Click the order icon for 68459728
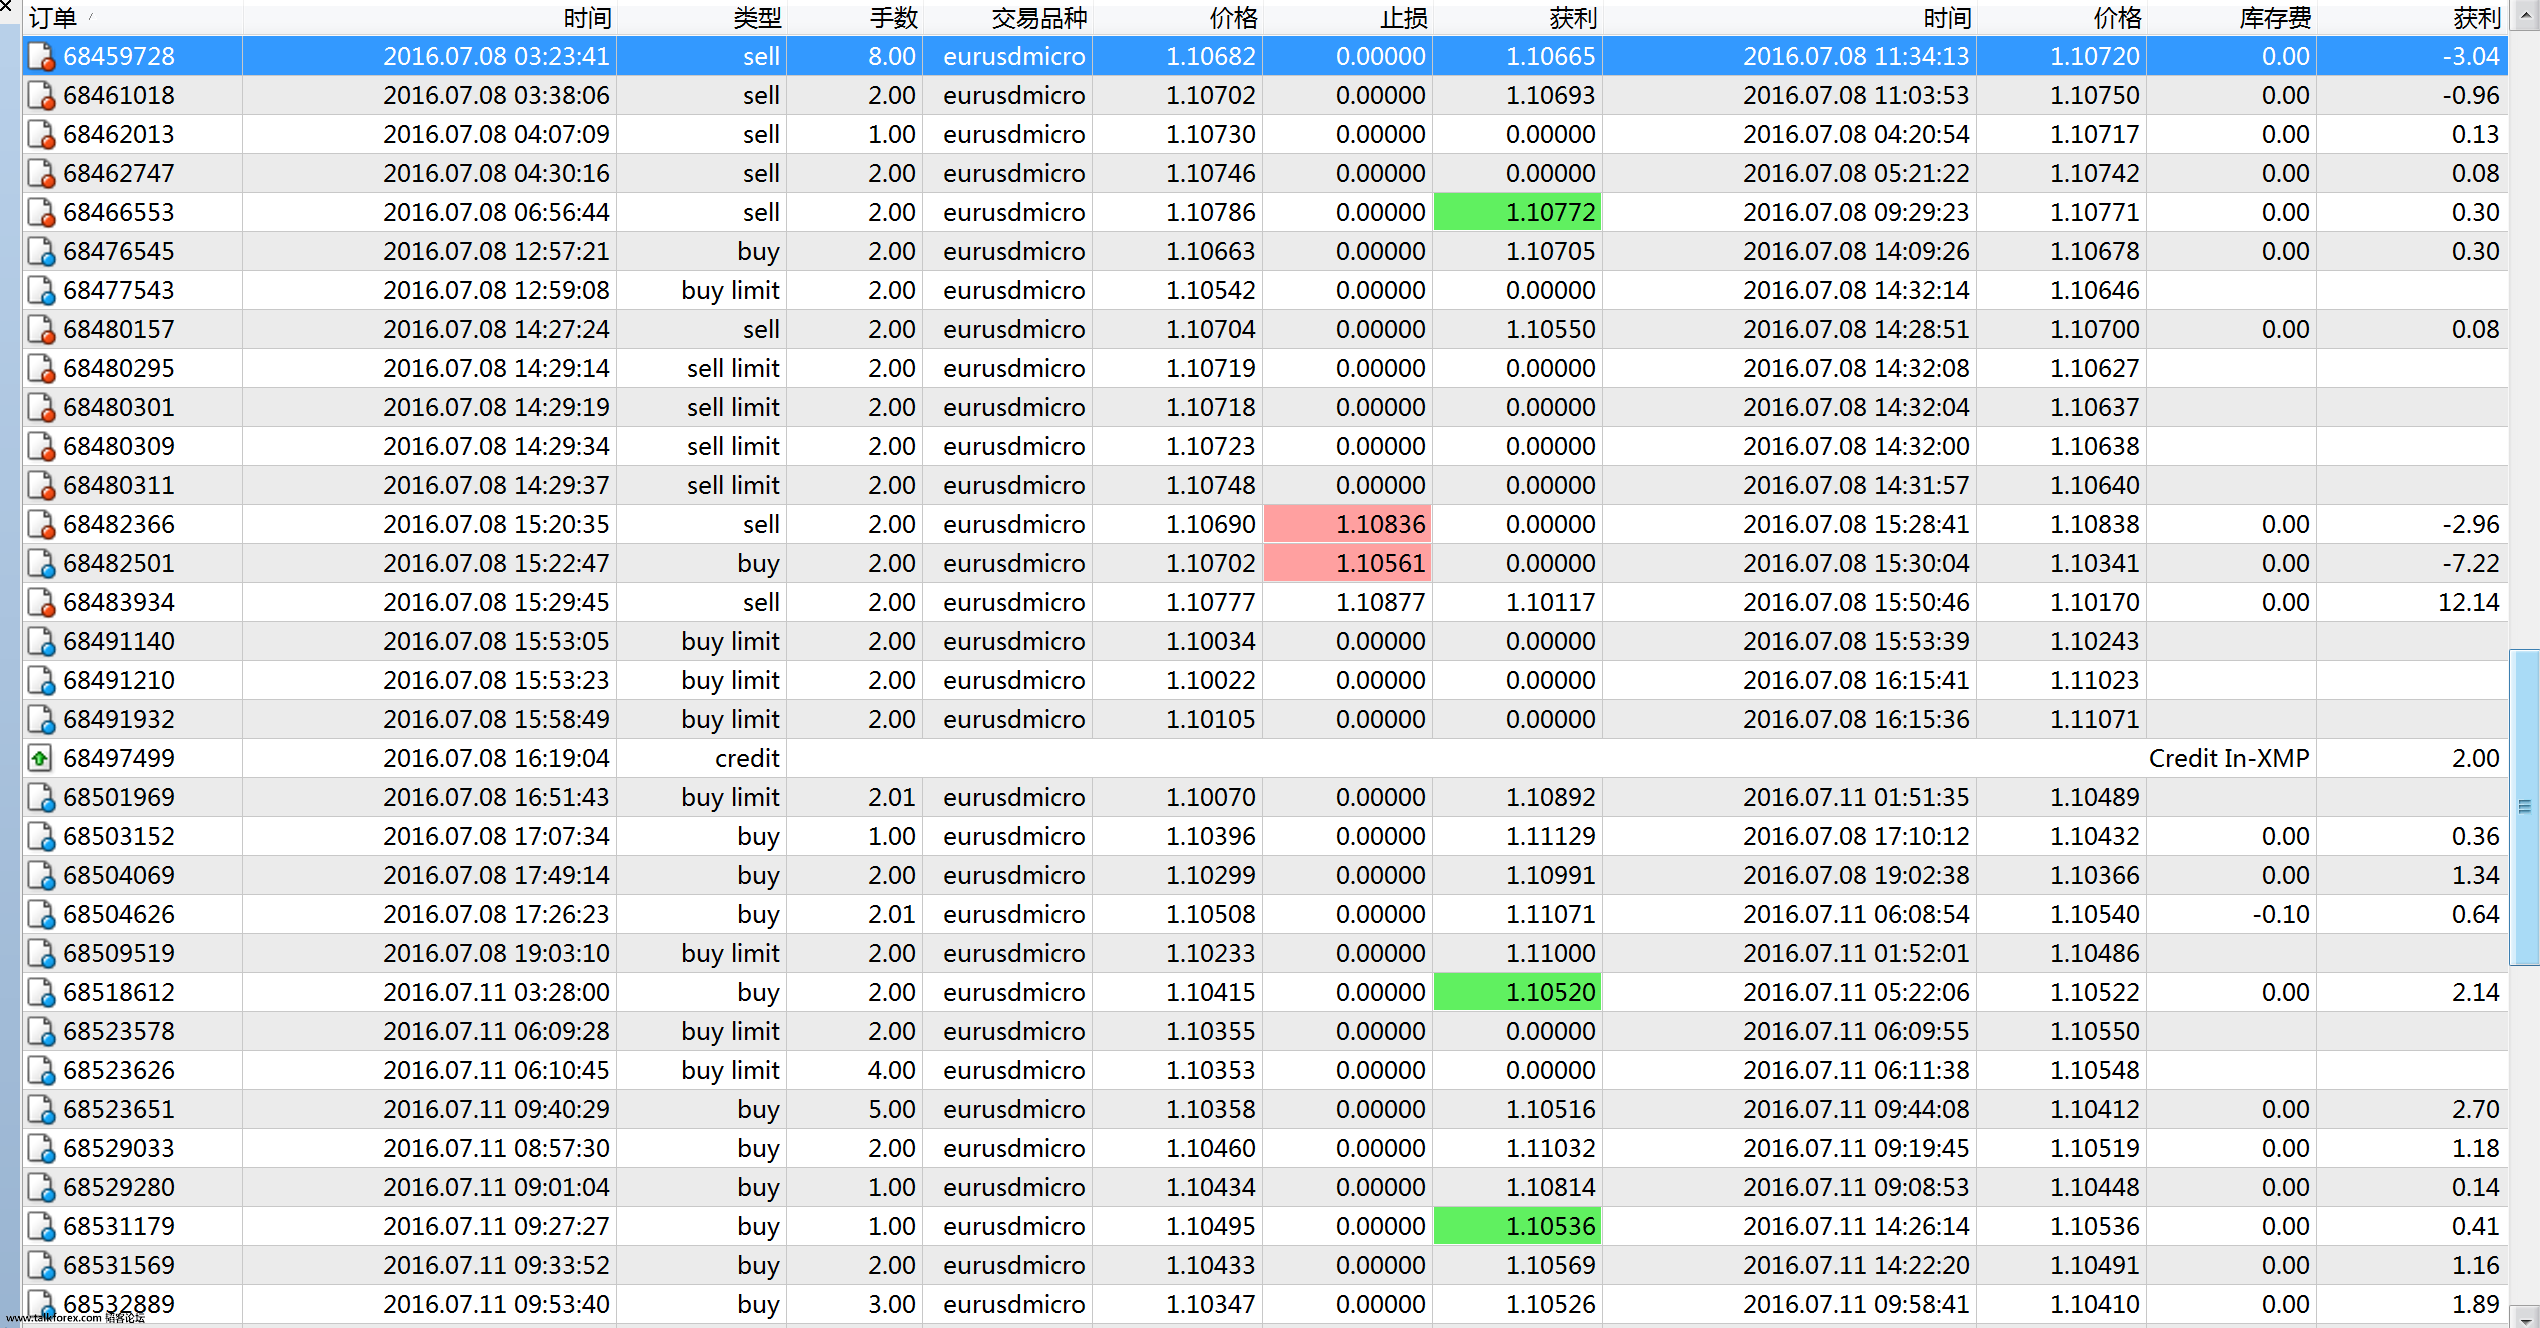Image resolution: width=2540 pixels, height=1328 pixels. [x=41, y=57]
